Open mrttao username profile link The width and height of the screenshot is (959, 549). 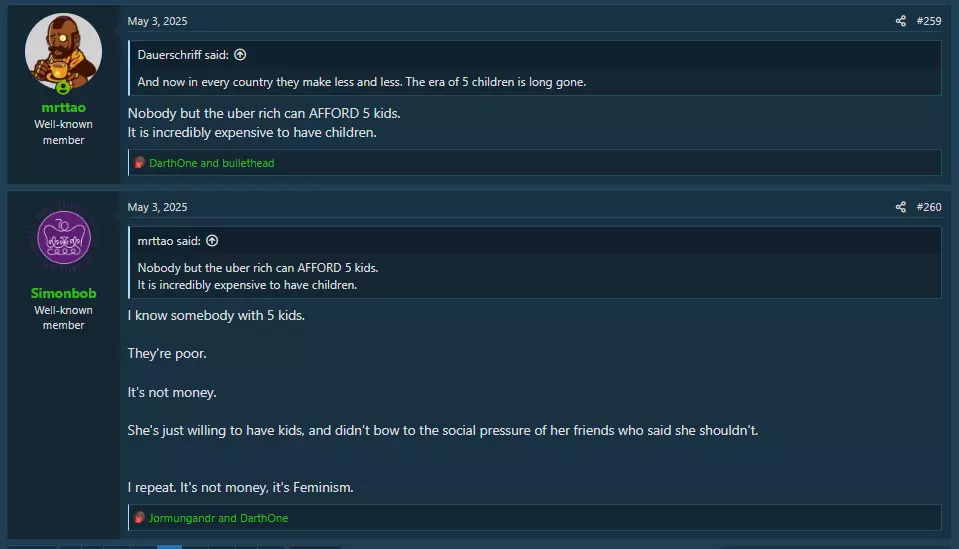(64, 108)
